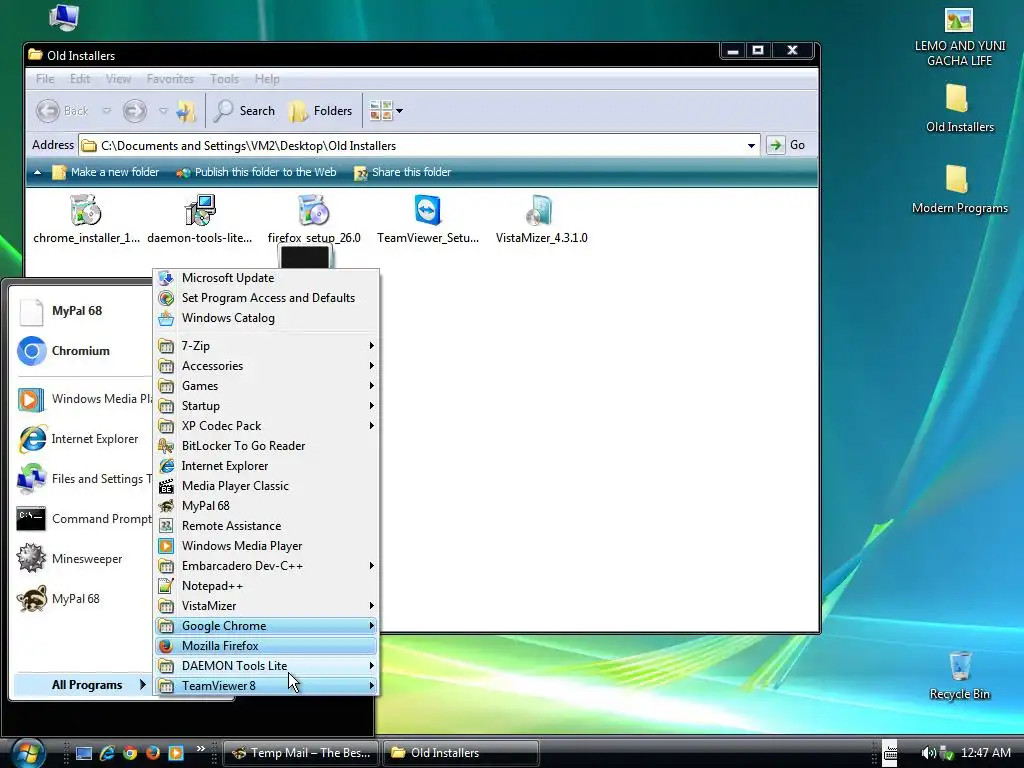Open Set Program Access and Defaults
Image resolution: width=1024 pixels, height=768 pixels.
(x=266, y=298)
